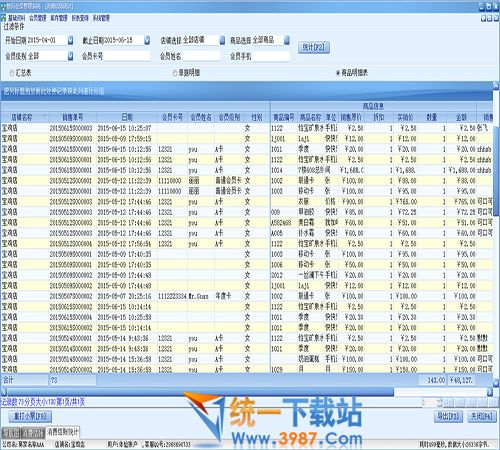This screenshot has height=450, width=500.
Task: Click the 会员姓名 input field
Action: pos(201,56)
